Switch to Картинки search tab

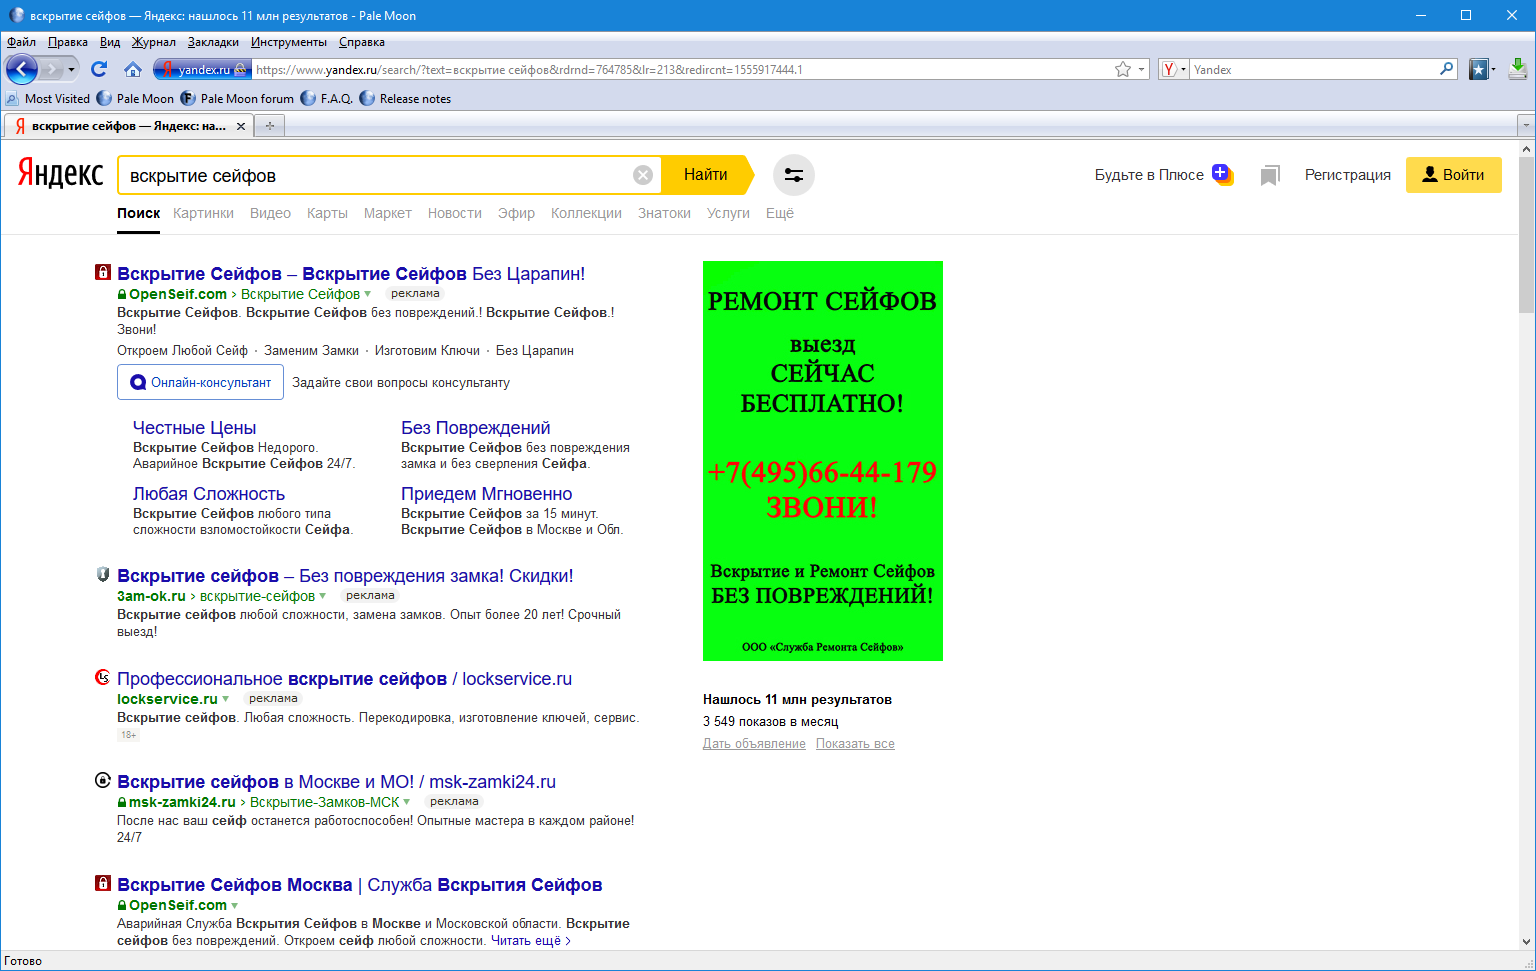203,213
